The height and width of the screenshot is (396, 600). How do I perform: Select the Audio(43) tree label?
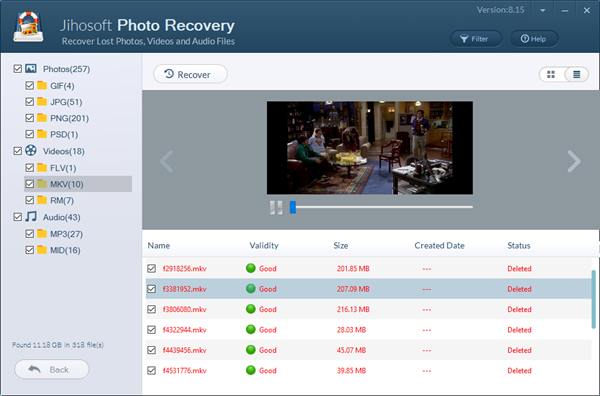point(62,217)
